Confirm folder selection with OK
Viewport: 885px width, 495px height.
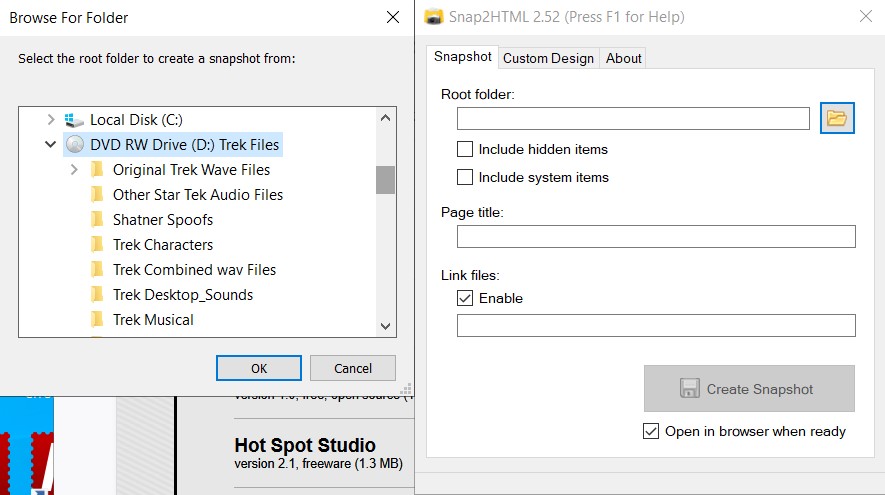pos(259,368)
